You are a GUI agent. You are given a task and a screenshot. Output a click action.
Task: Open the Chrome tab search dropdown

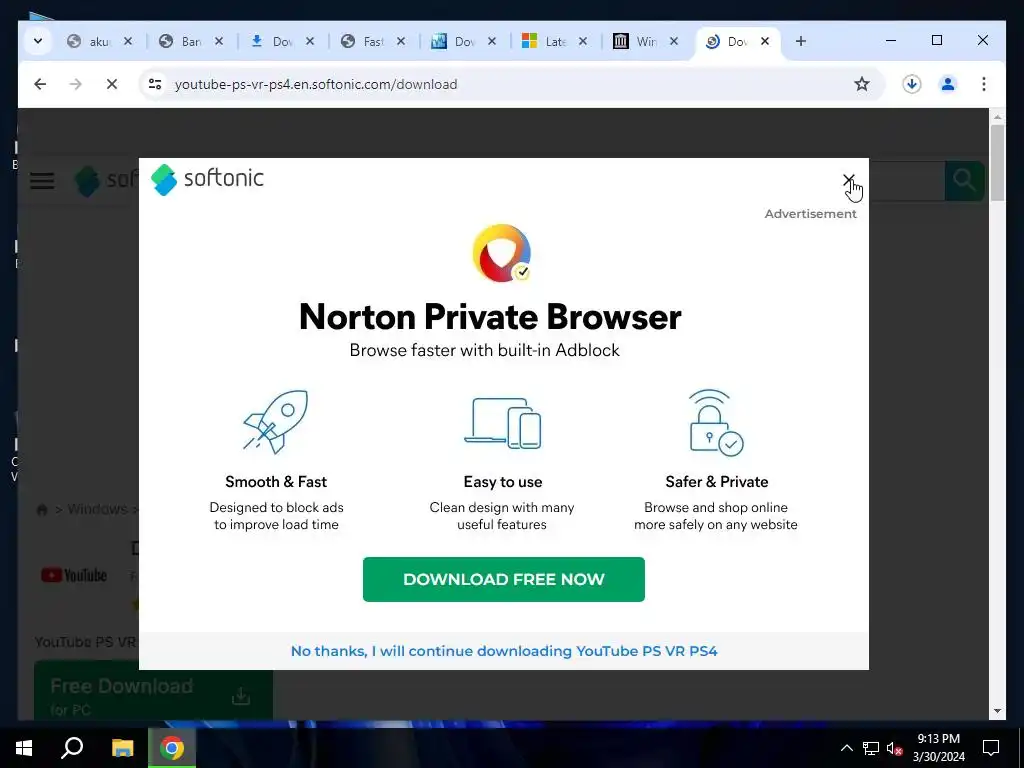pos(38,41)
